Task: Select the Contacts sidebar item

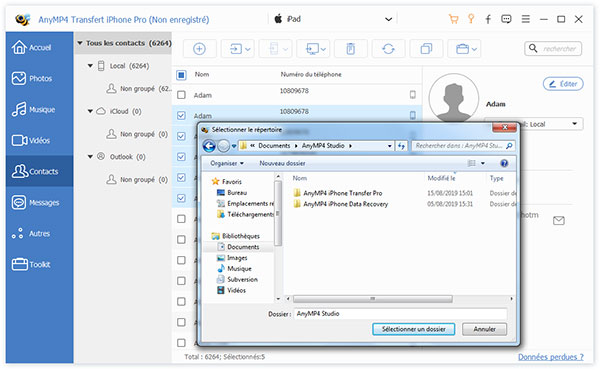Action: pos(39,171)
